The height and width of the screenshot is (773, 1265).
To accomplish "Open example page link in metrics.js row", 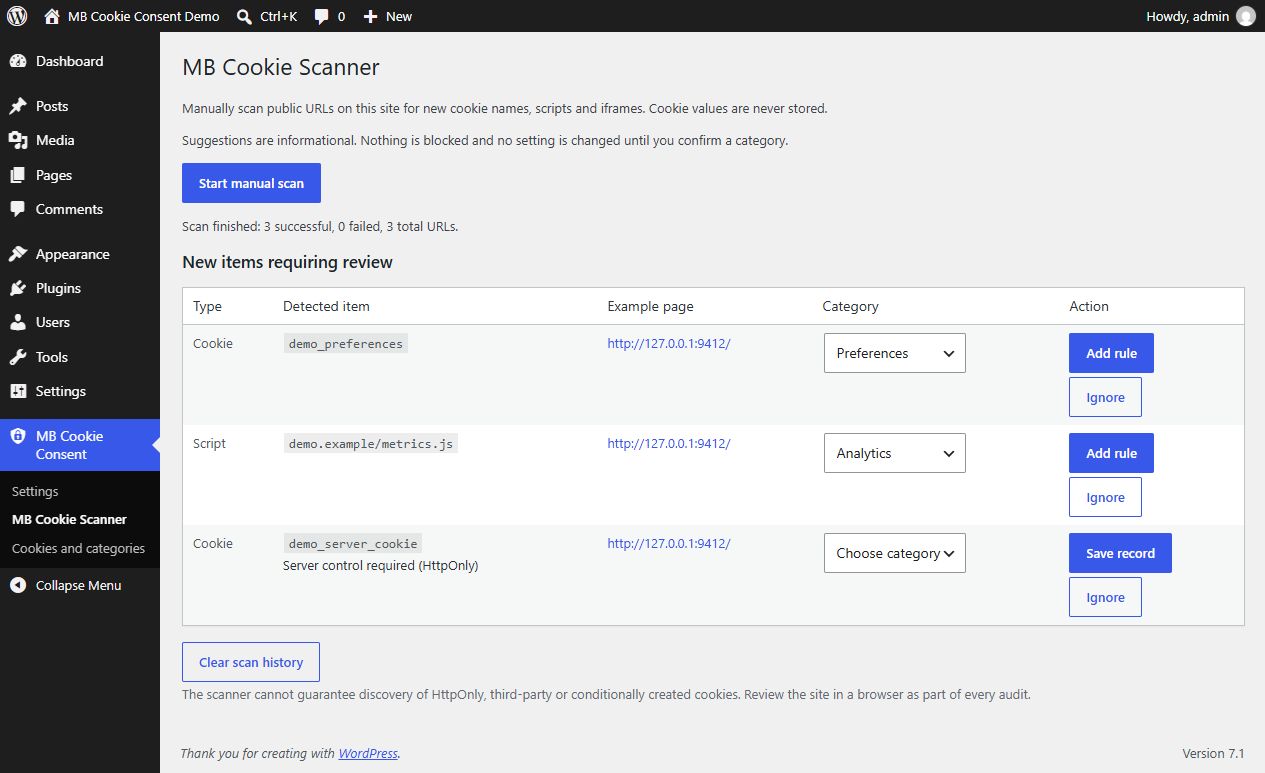I will point(669,443).
